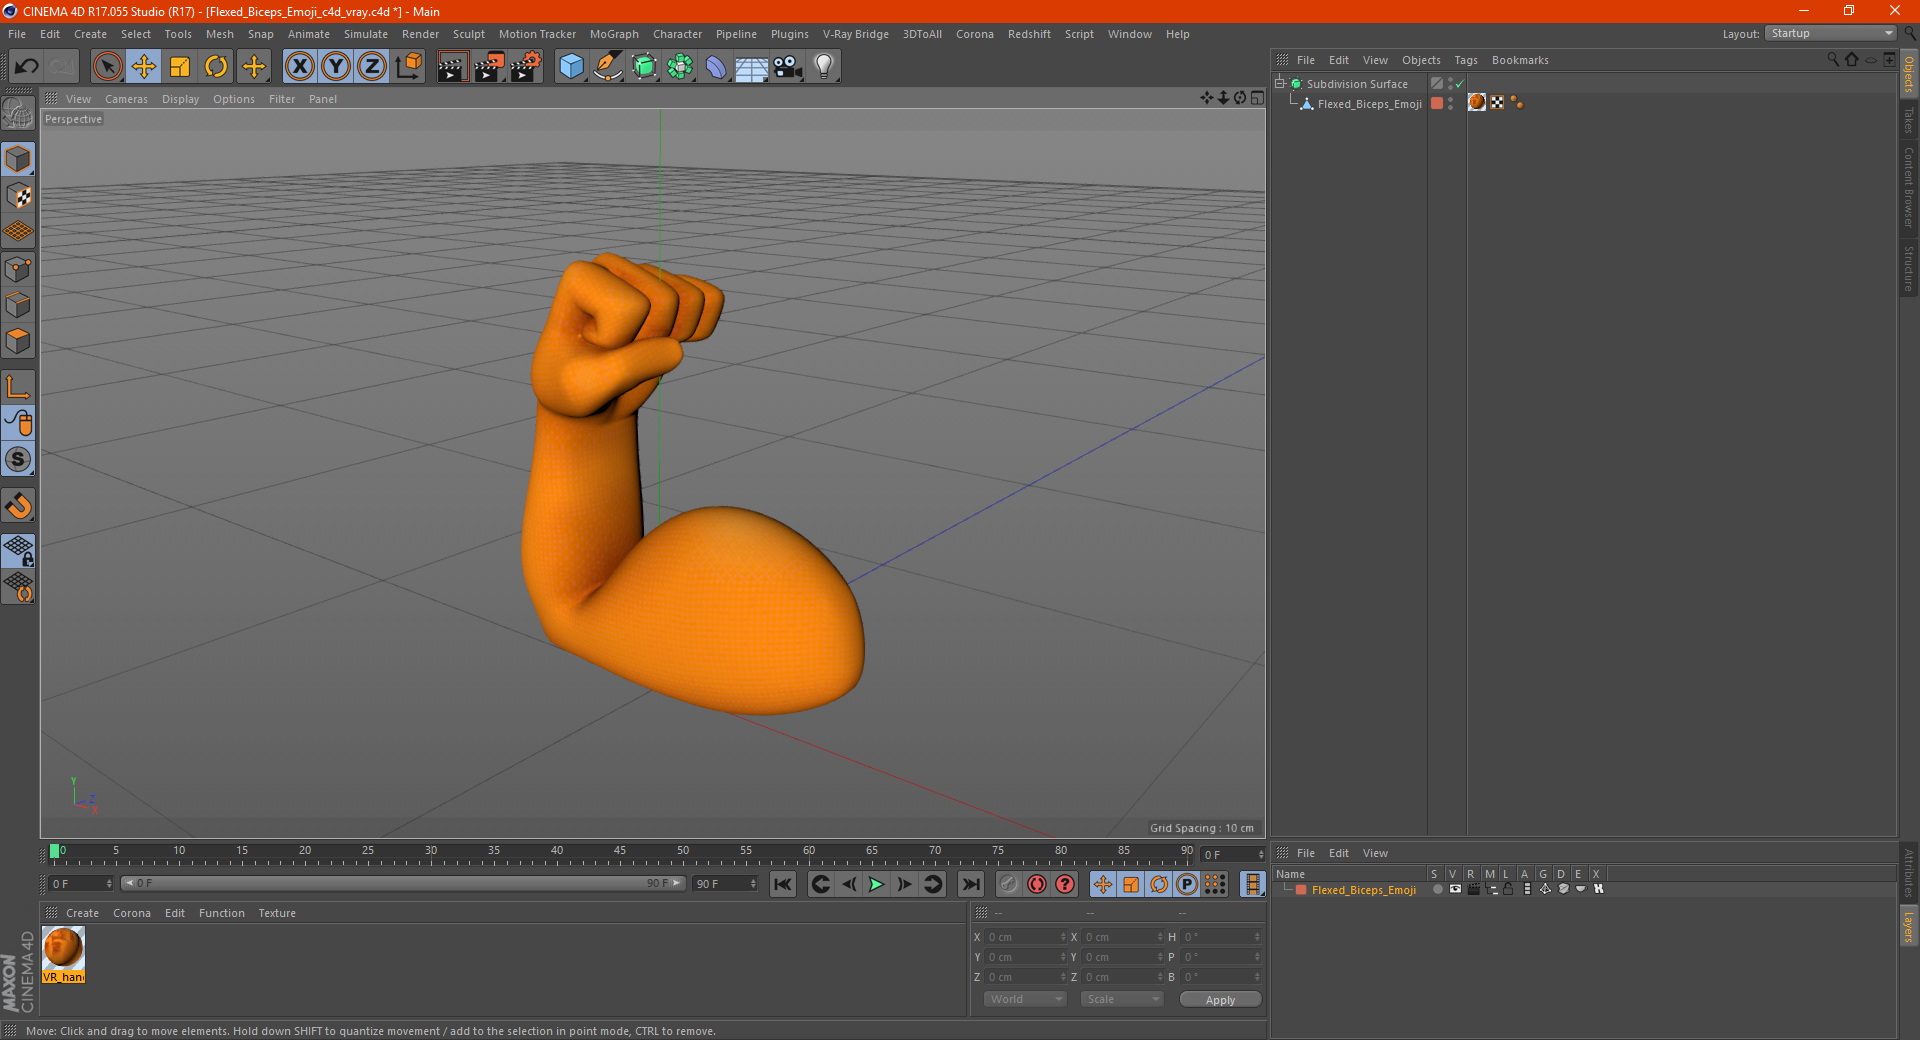Screen dimensions: 1920x1040
Task: Toggle viewport maximize icon
Action: pos(1257,98)
